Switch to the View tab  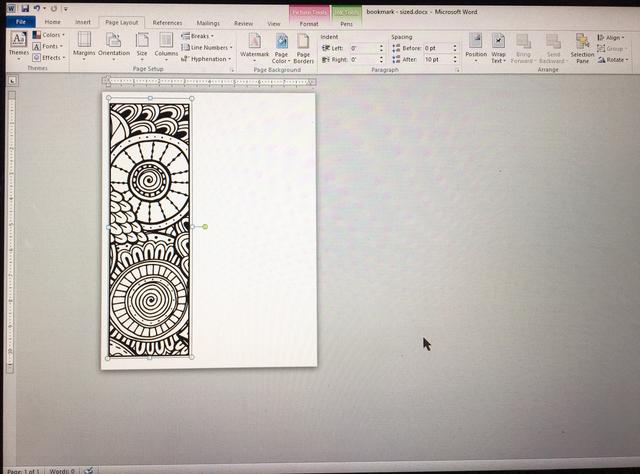click(274, 24)
